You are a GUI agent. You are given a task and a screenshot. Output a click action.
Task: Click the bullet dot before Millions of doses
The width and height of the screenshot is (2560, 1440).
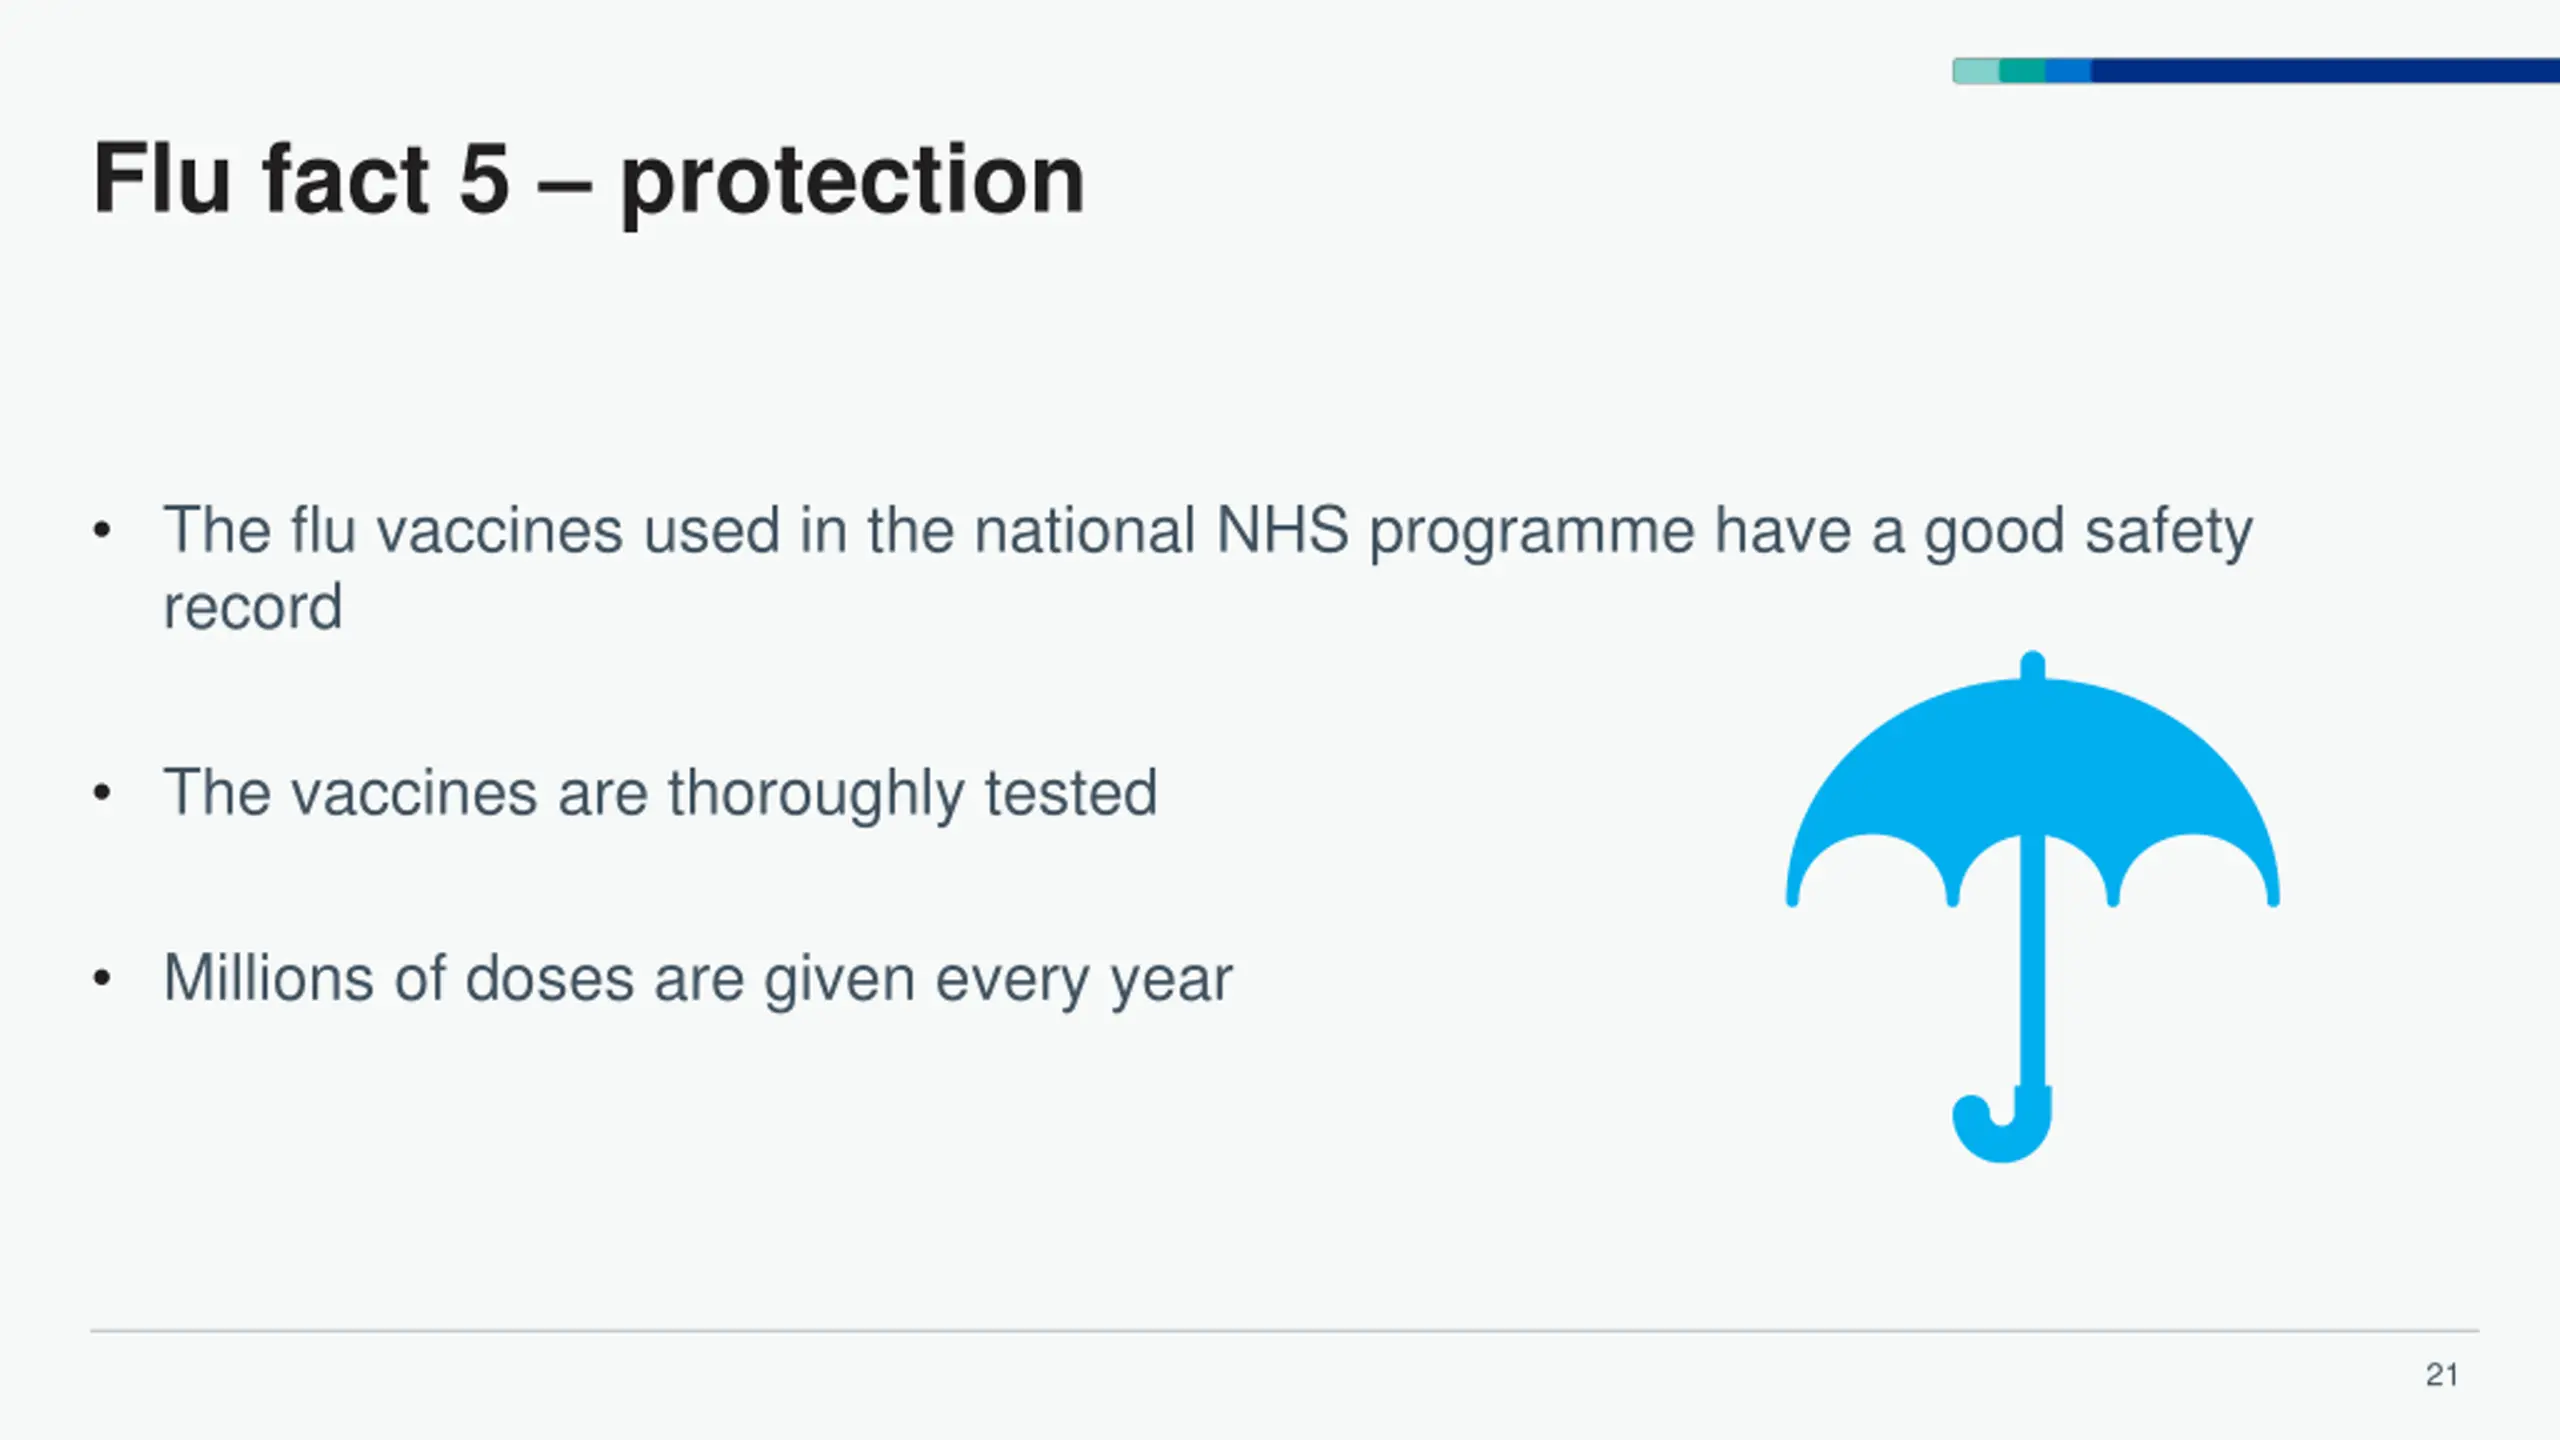coord(101,978)
